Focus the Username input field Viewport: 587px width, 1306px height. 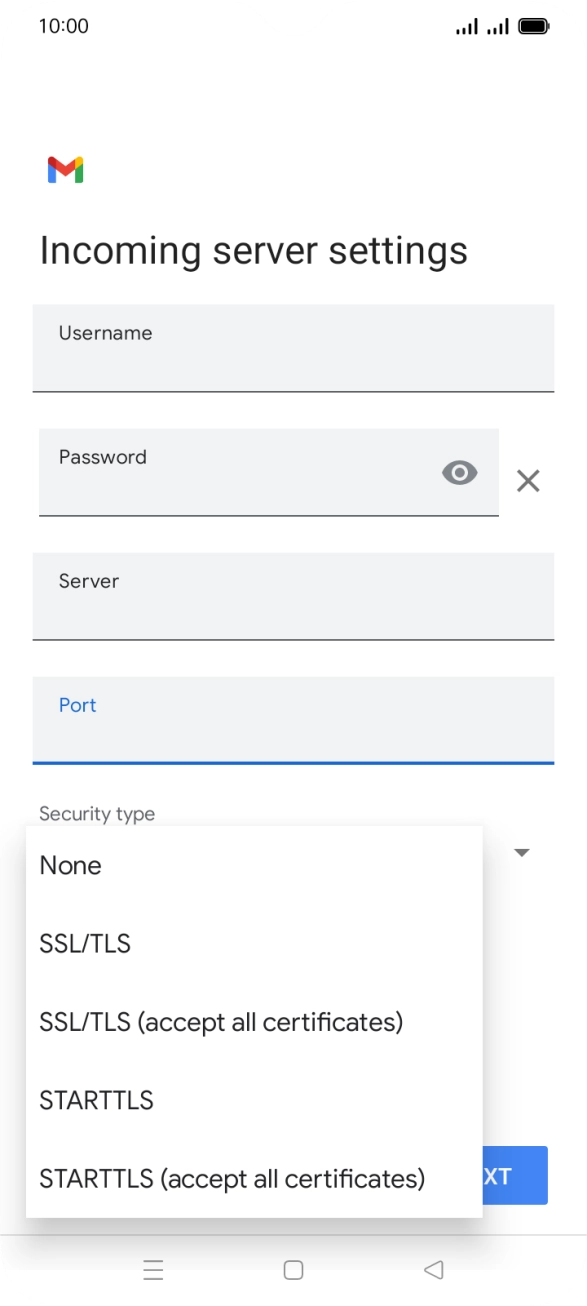(x=293, y=348)
